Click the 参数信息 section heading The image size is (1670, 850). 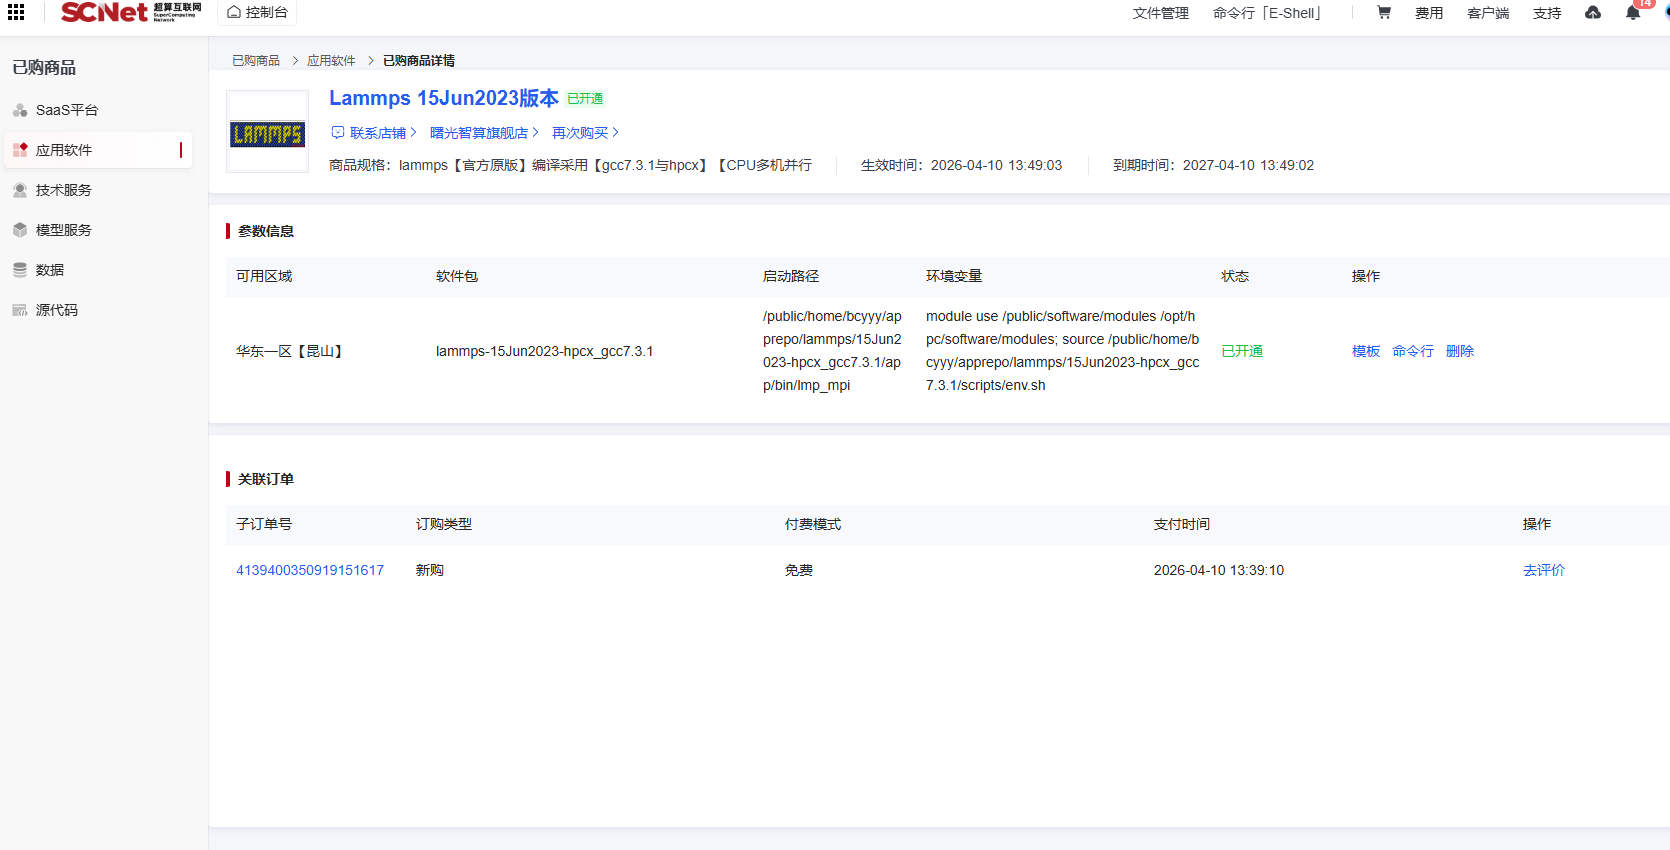(x=266, y=231)
